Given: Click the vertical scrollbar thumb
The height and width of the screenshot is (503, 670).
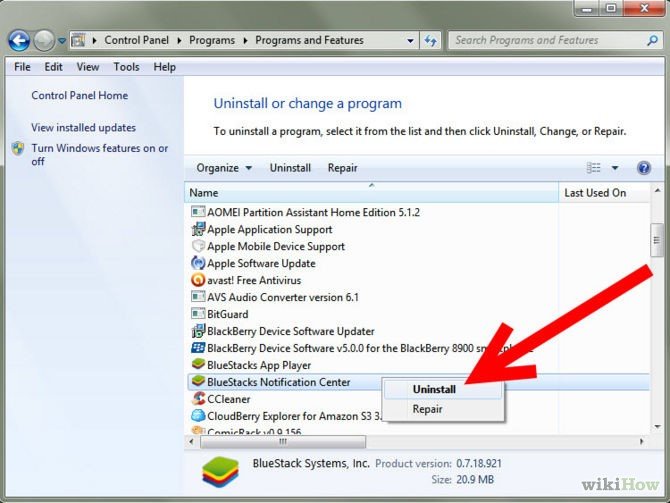Looking at the screenshot, I should click(x=657, y=240).
